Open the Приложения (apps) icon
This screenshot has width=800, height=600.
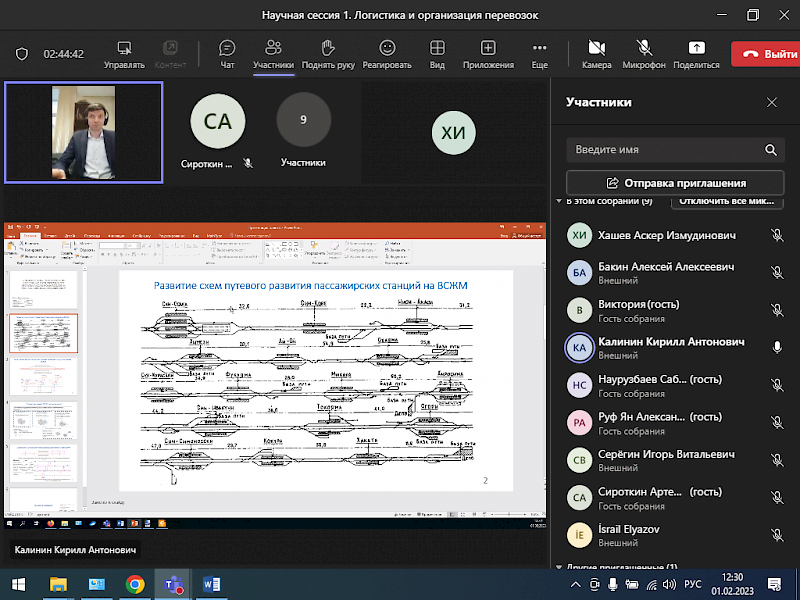click(488, 49)
